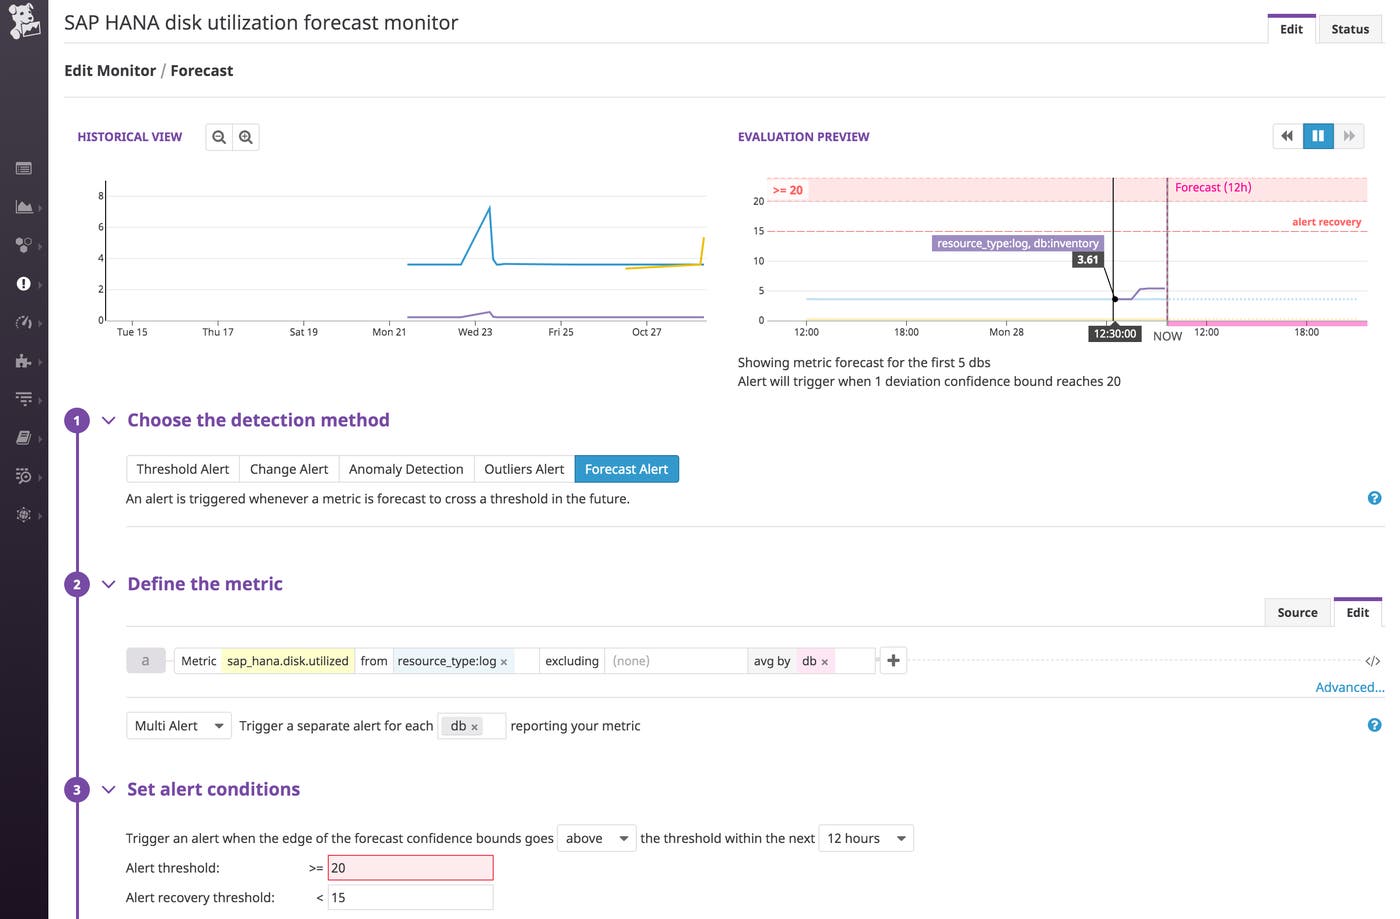Open the Metrics explorer sidebar icon
Viewport: 1400px width, 919px height.
click(x=25, y=207)
